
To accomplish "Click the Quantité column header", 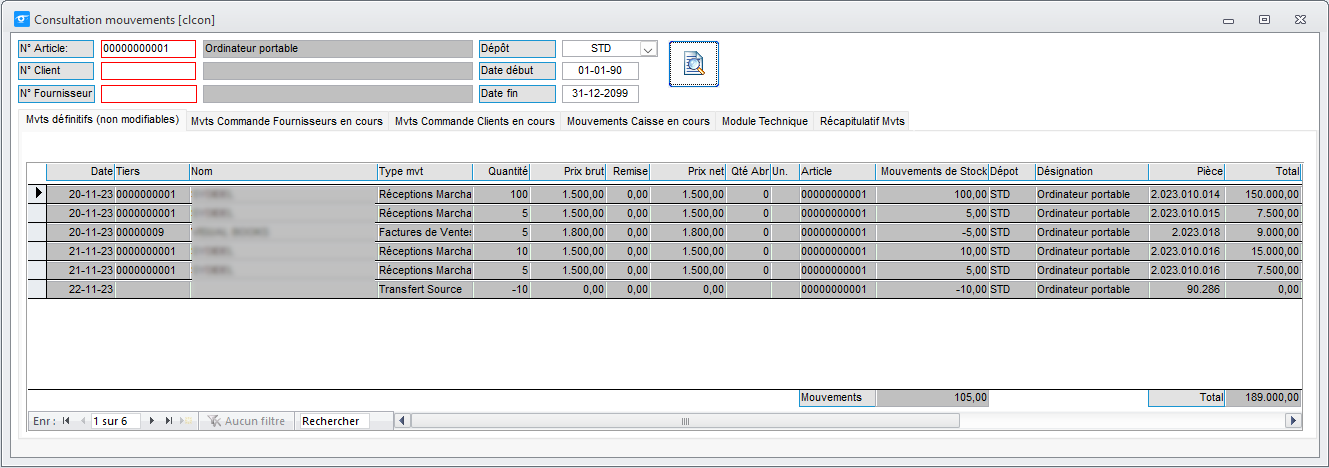I will 502,172.
